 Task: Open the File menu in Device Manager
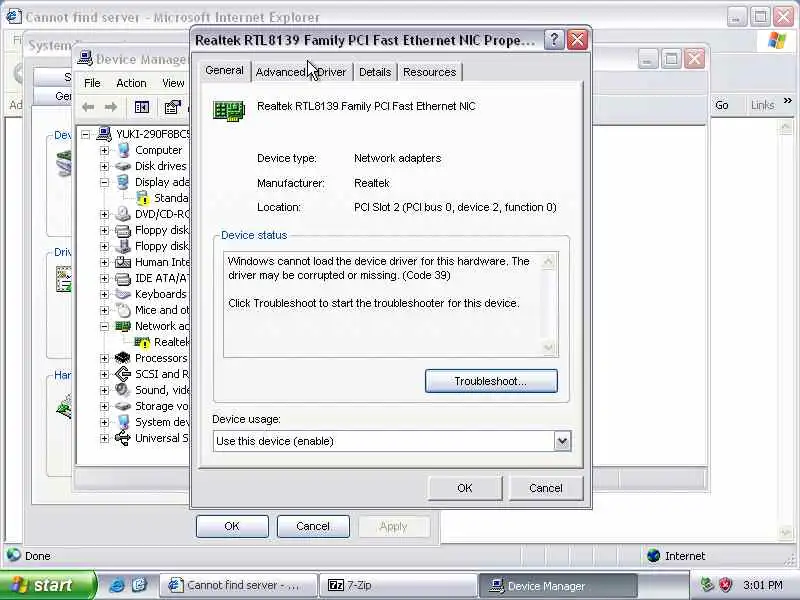click(92, 83)
